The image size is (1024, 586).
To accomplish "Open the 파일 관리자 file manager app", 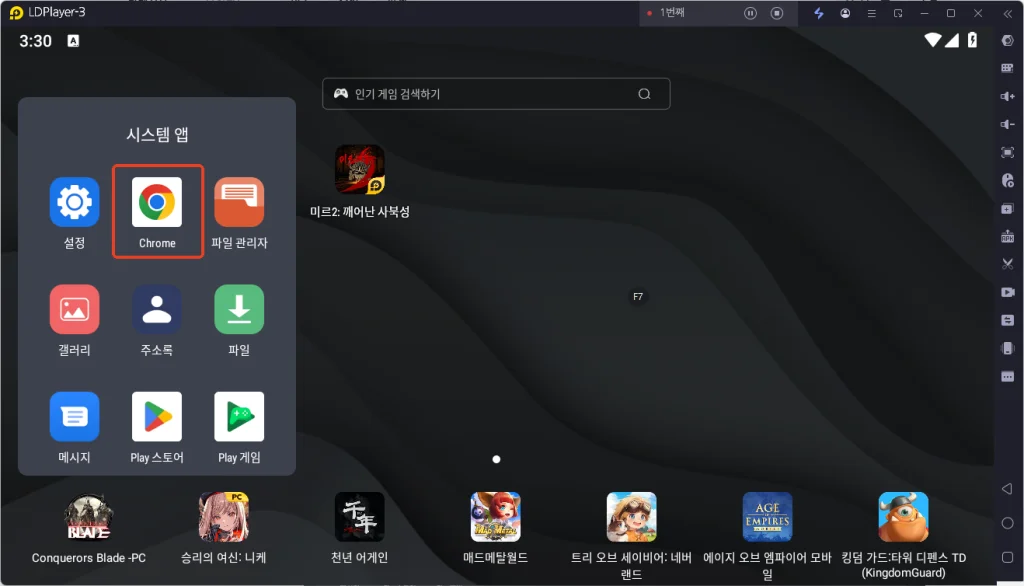I will [239, 202].
